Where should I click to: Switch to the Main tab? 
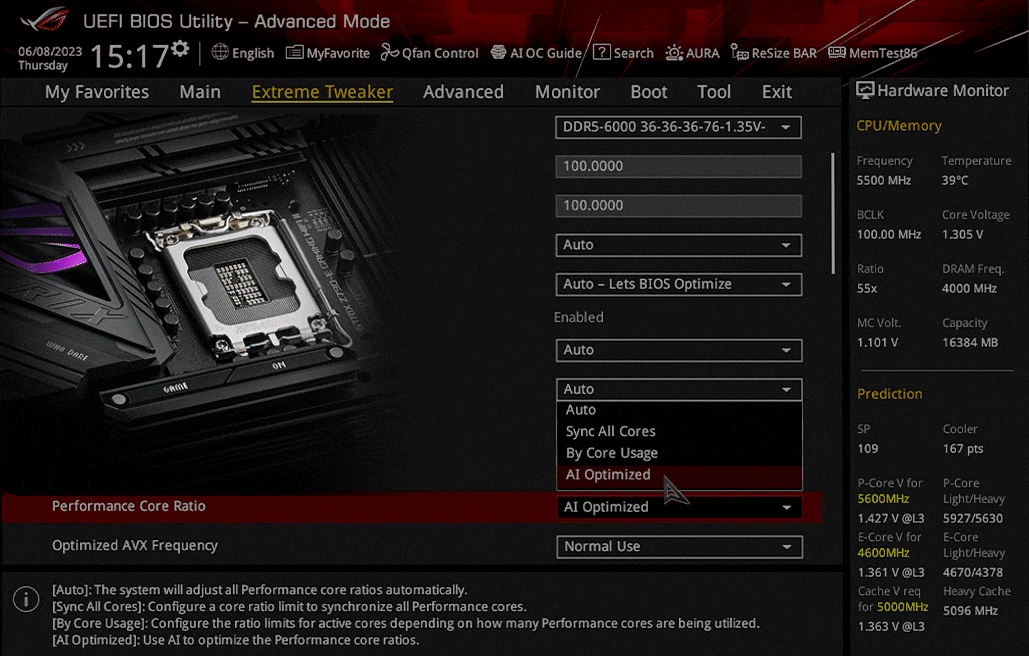(200, 92)
